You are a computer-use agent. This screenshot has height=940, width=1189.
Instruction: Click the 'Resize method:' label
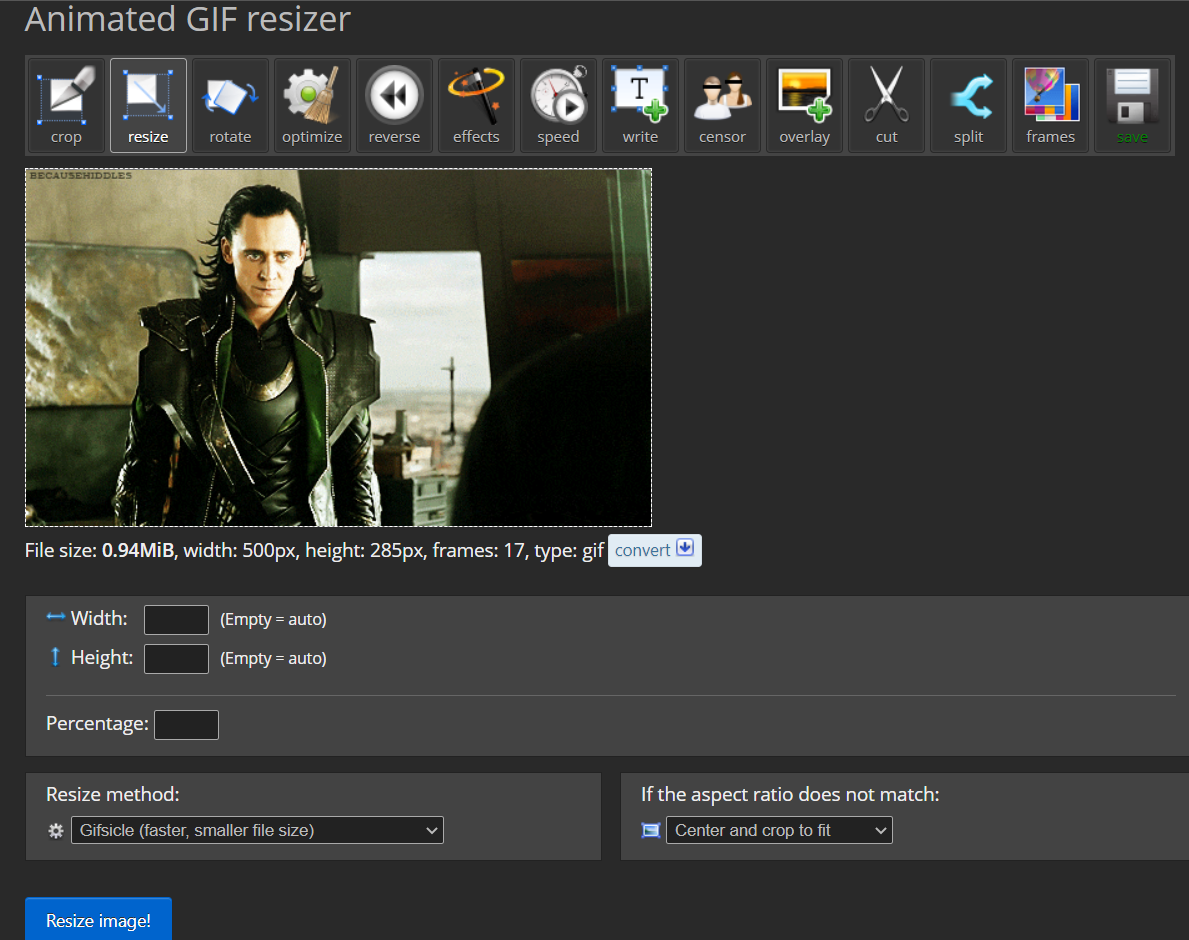[x=113, y=794]
